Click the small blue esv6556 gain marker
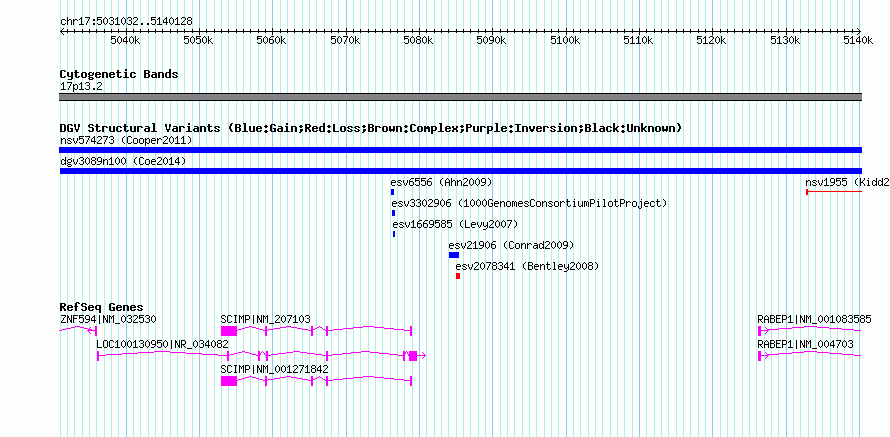Viewport: 890px width, 437px height. (x=392, y=192)
